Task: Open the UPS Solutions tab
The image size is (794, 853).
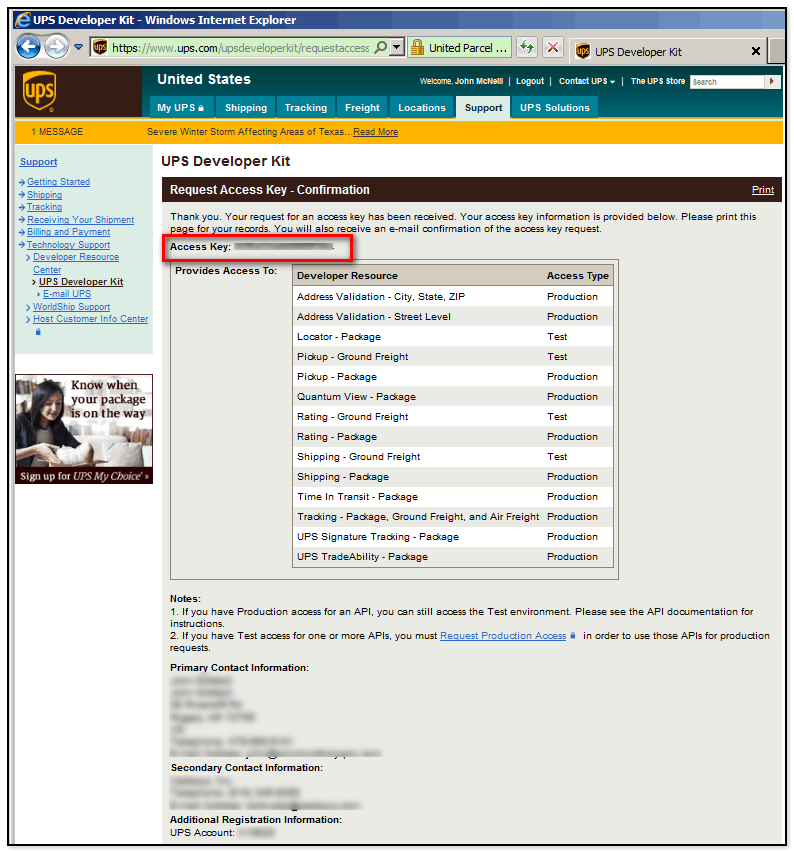Action: point(555,108)
